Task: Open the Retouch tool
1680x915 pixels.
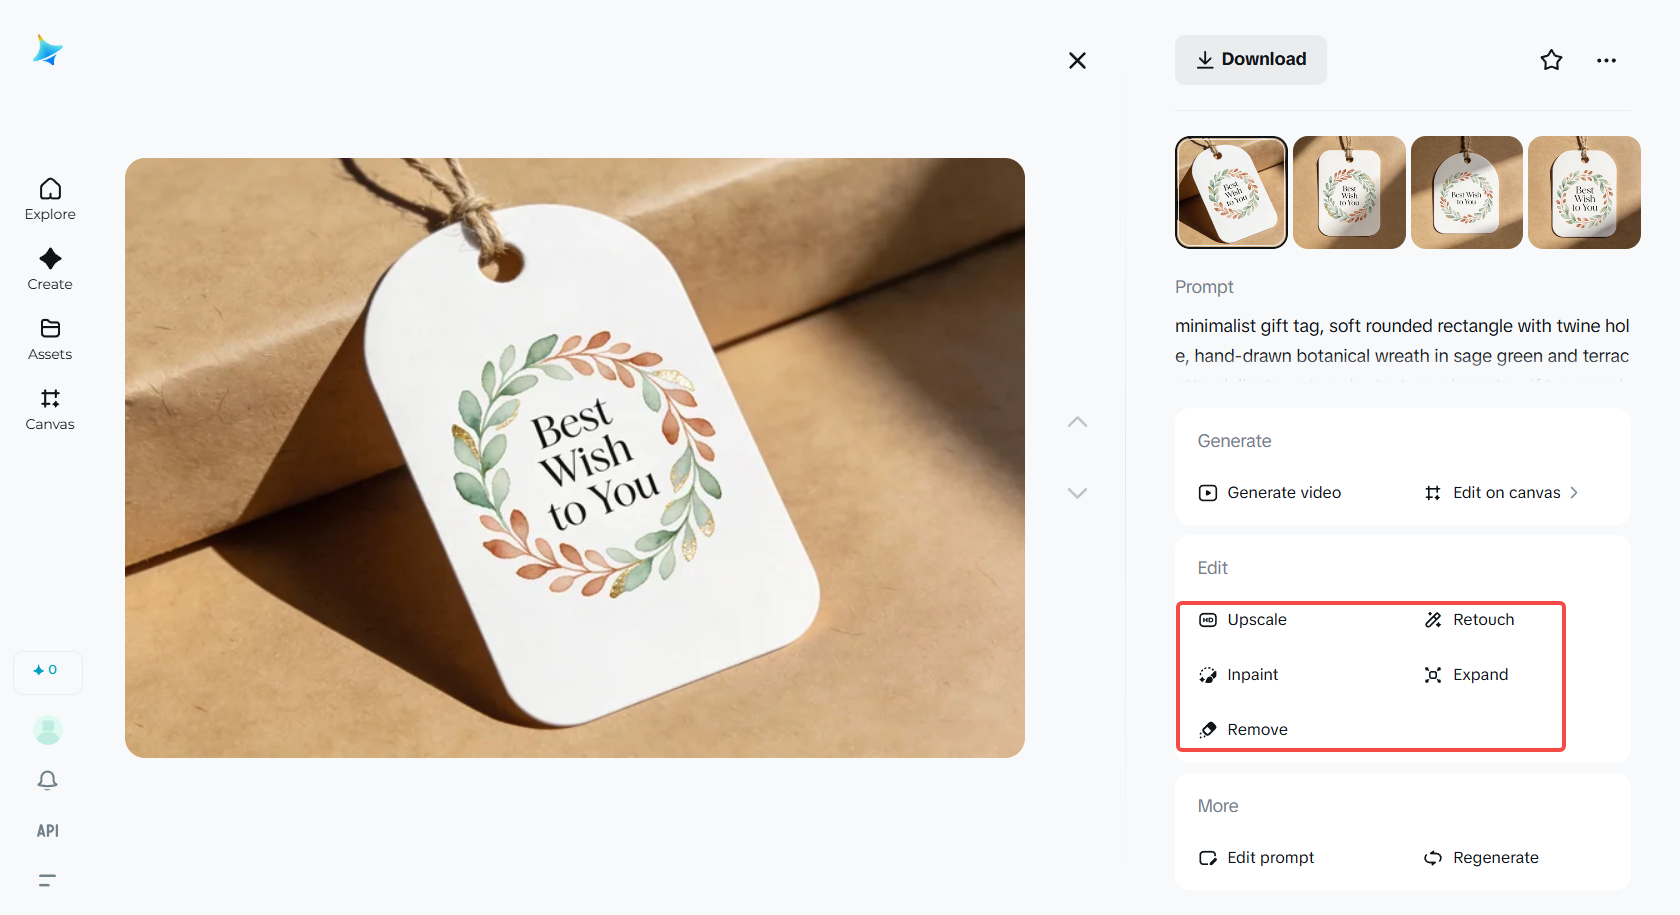Action: pyautogui.click(x=1483, y=619)
